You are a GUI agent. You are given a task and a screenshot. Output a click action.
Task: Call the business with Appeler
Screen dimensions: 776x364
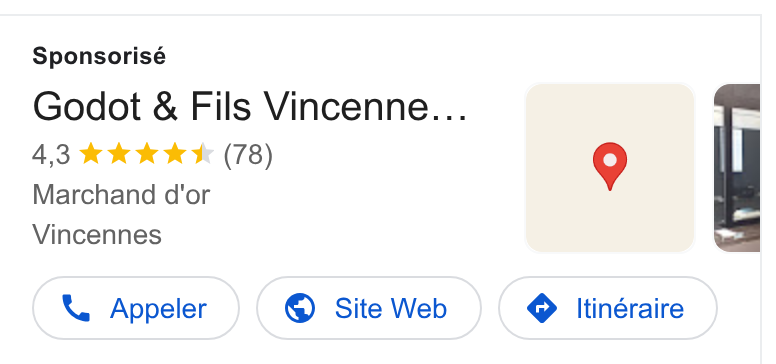point(136,308)
